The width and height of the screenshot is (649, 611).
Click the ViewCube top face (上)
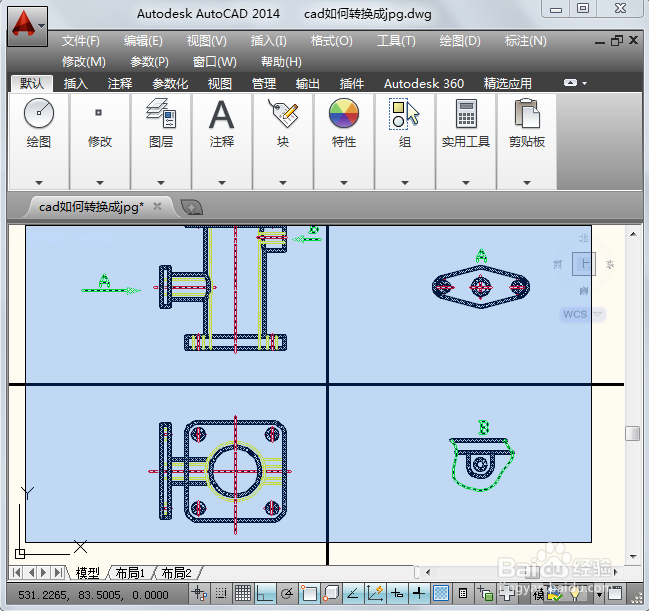pos(584,264)
